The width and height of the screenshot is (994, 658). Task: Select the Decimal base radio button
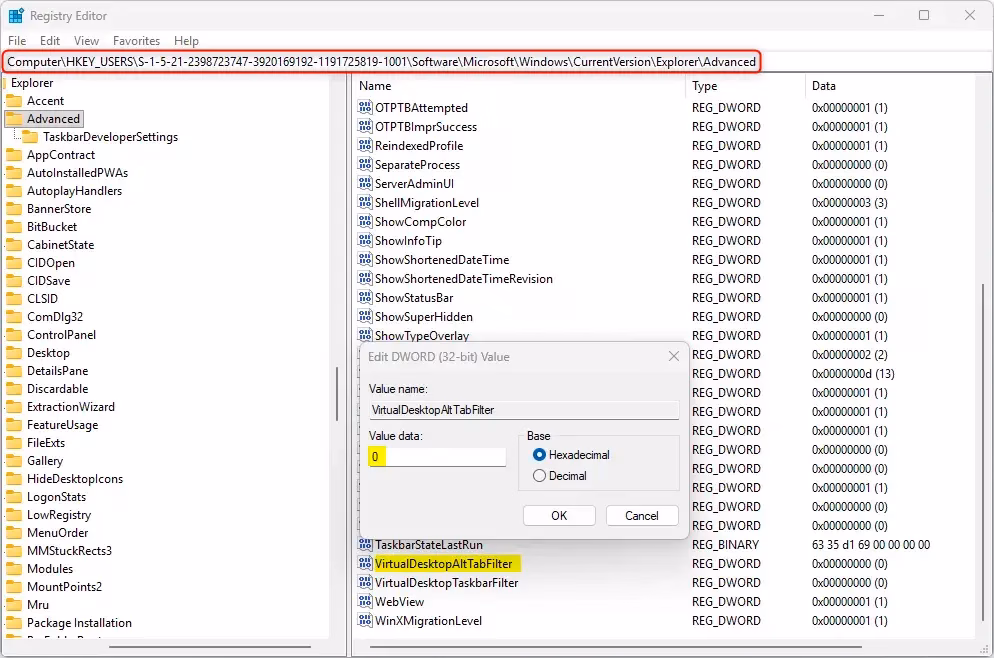[540, 476]
